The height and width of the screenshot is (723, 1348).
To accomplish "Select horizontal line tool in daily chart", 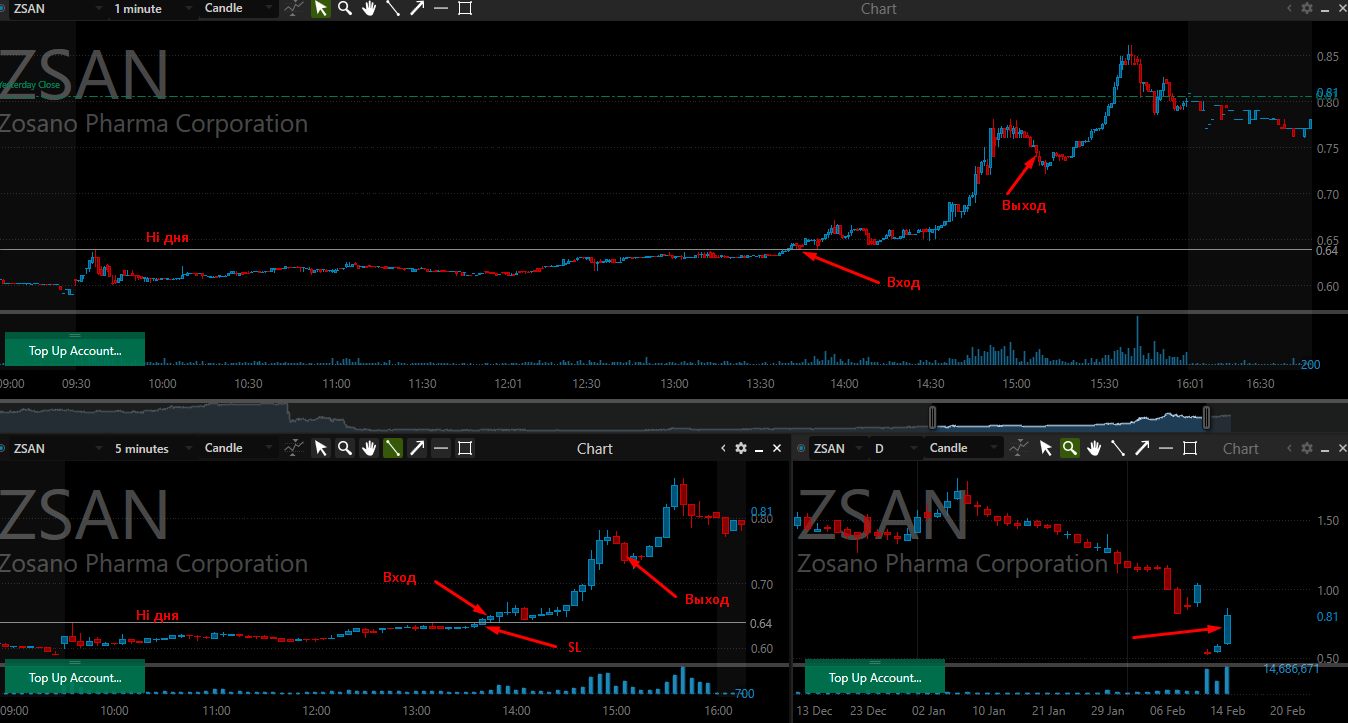I will pyautogui.click(x=1166, y=448).
